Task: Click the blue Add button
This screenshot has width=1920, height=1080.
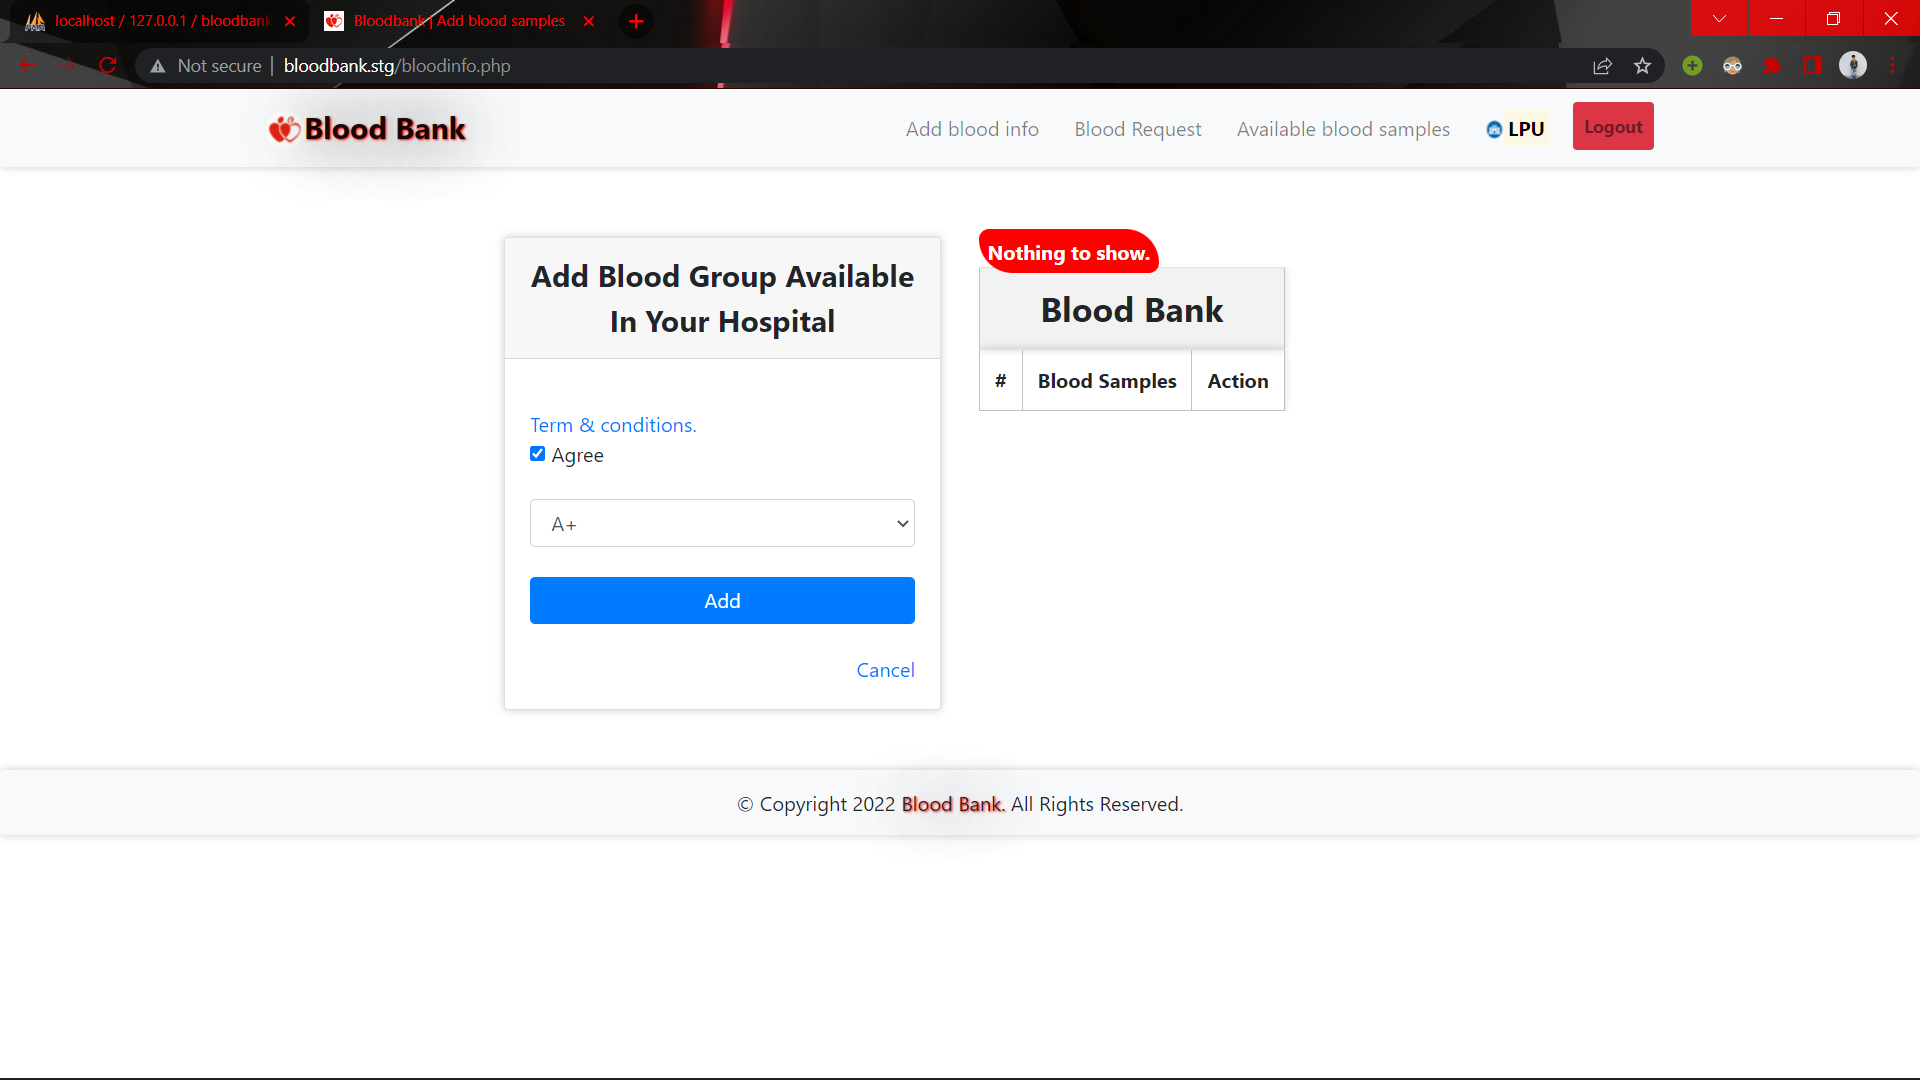Action: (x=722, y=600)
